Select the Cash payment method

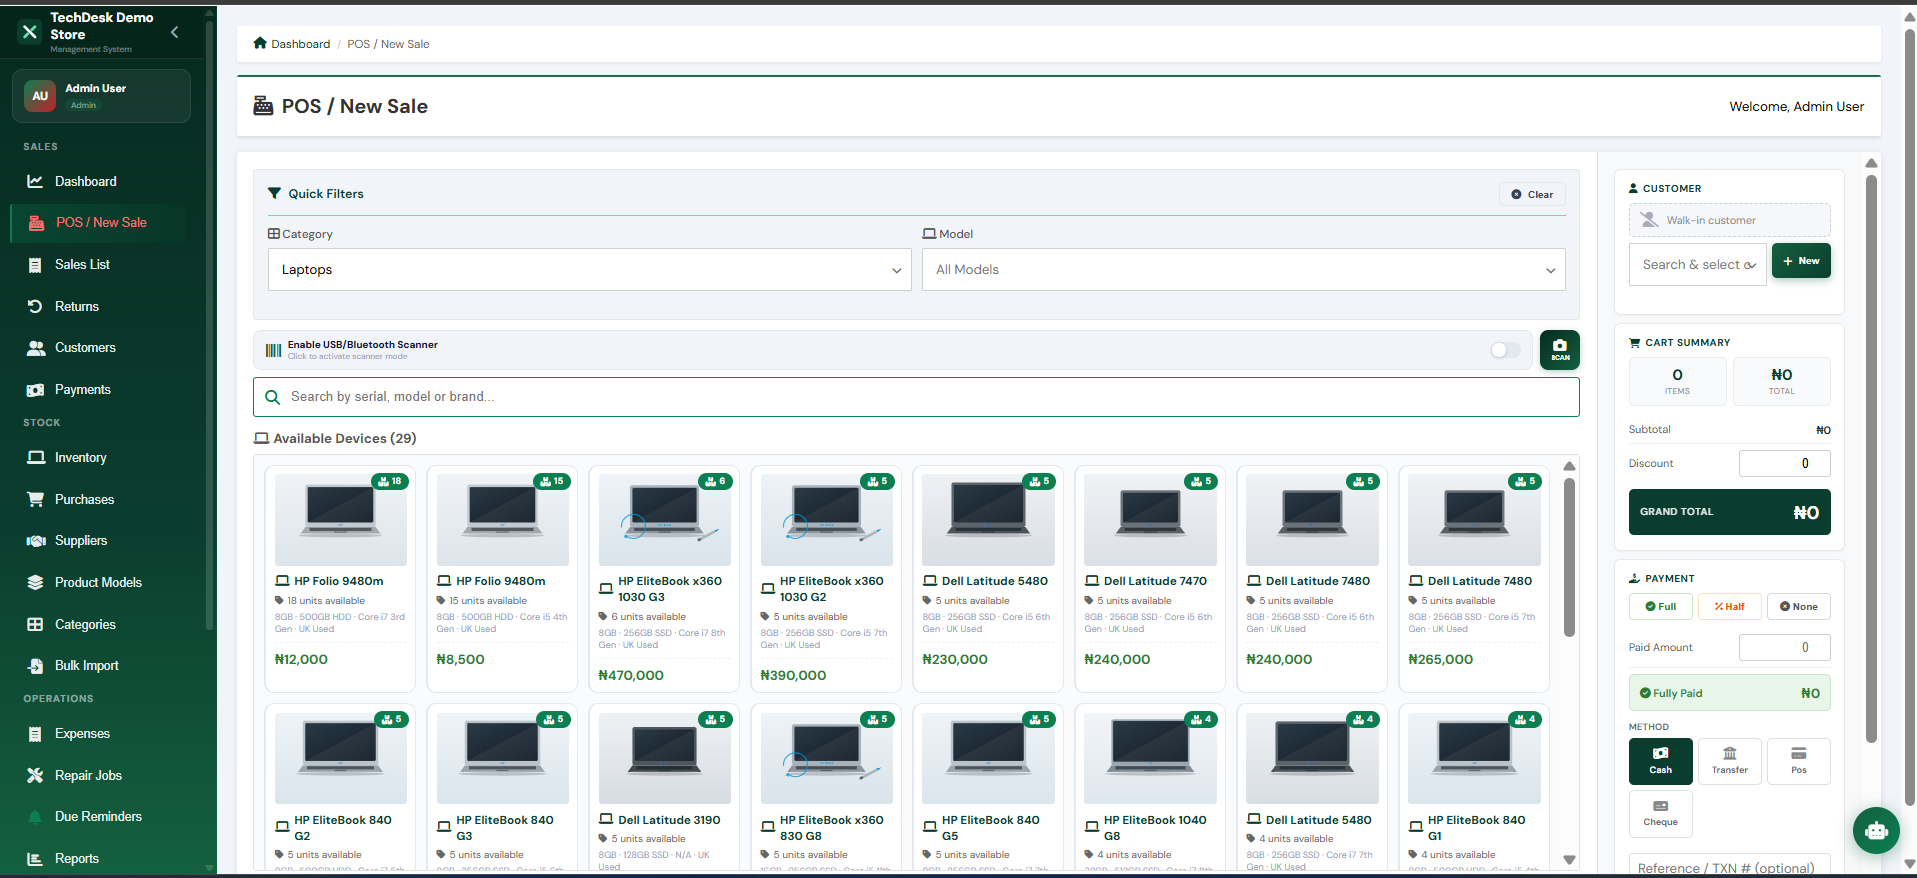[1660, 761]
